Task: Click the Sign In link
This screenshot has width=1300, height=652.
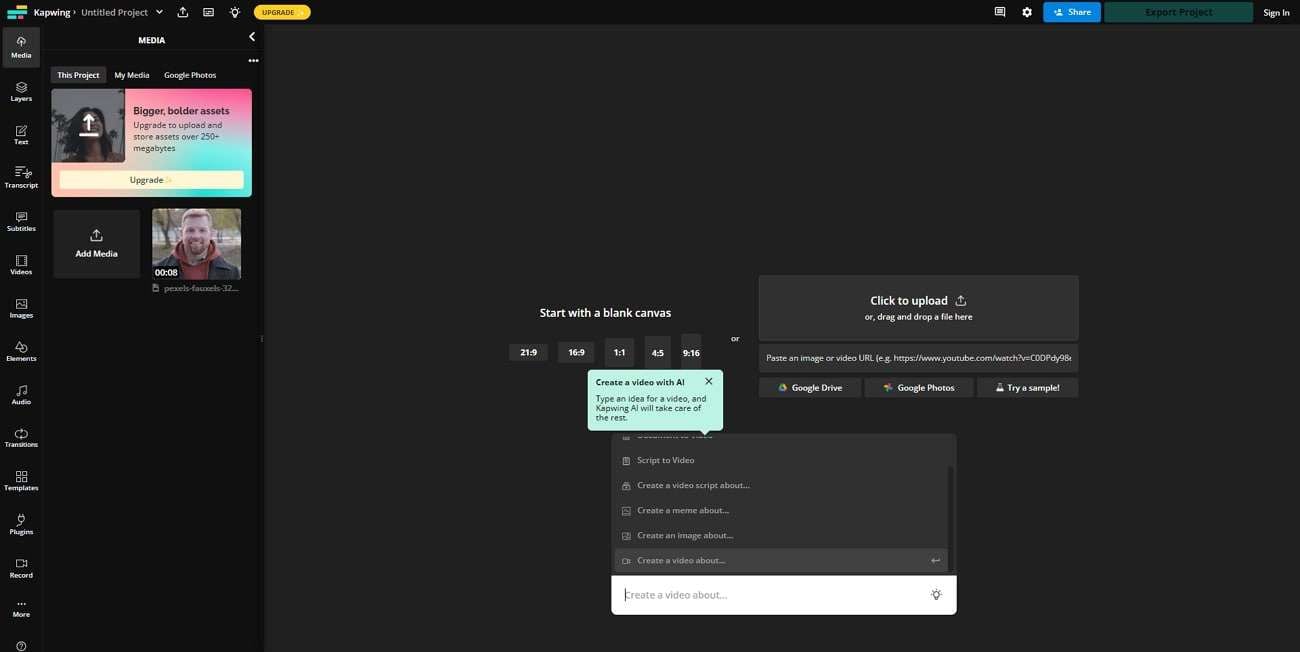Action: point(1276,12)
